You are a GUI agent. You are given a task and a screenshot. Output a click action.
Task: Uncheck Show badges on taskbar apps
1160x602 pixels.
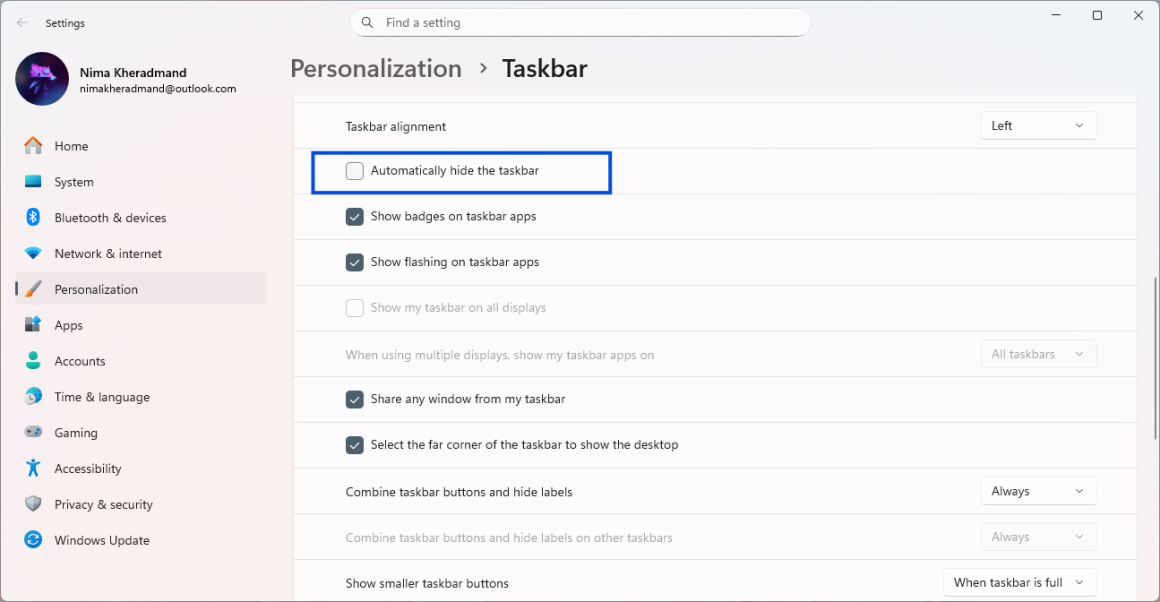[x=355, y=217]
